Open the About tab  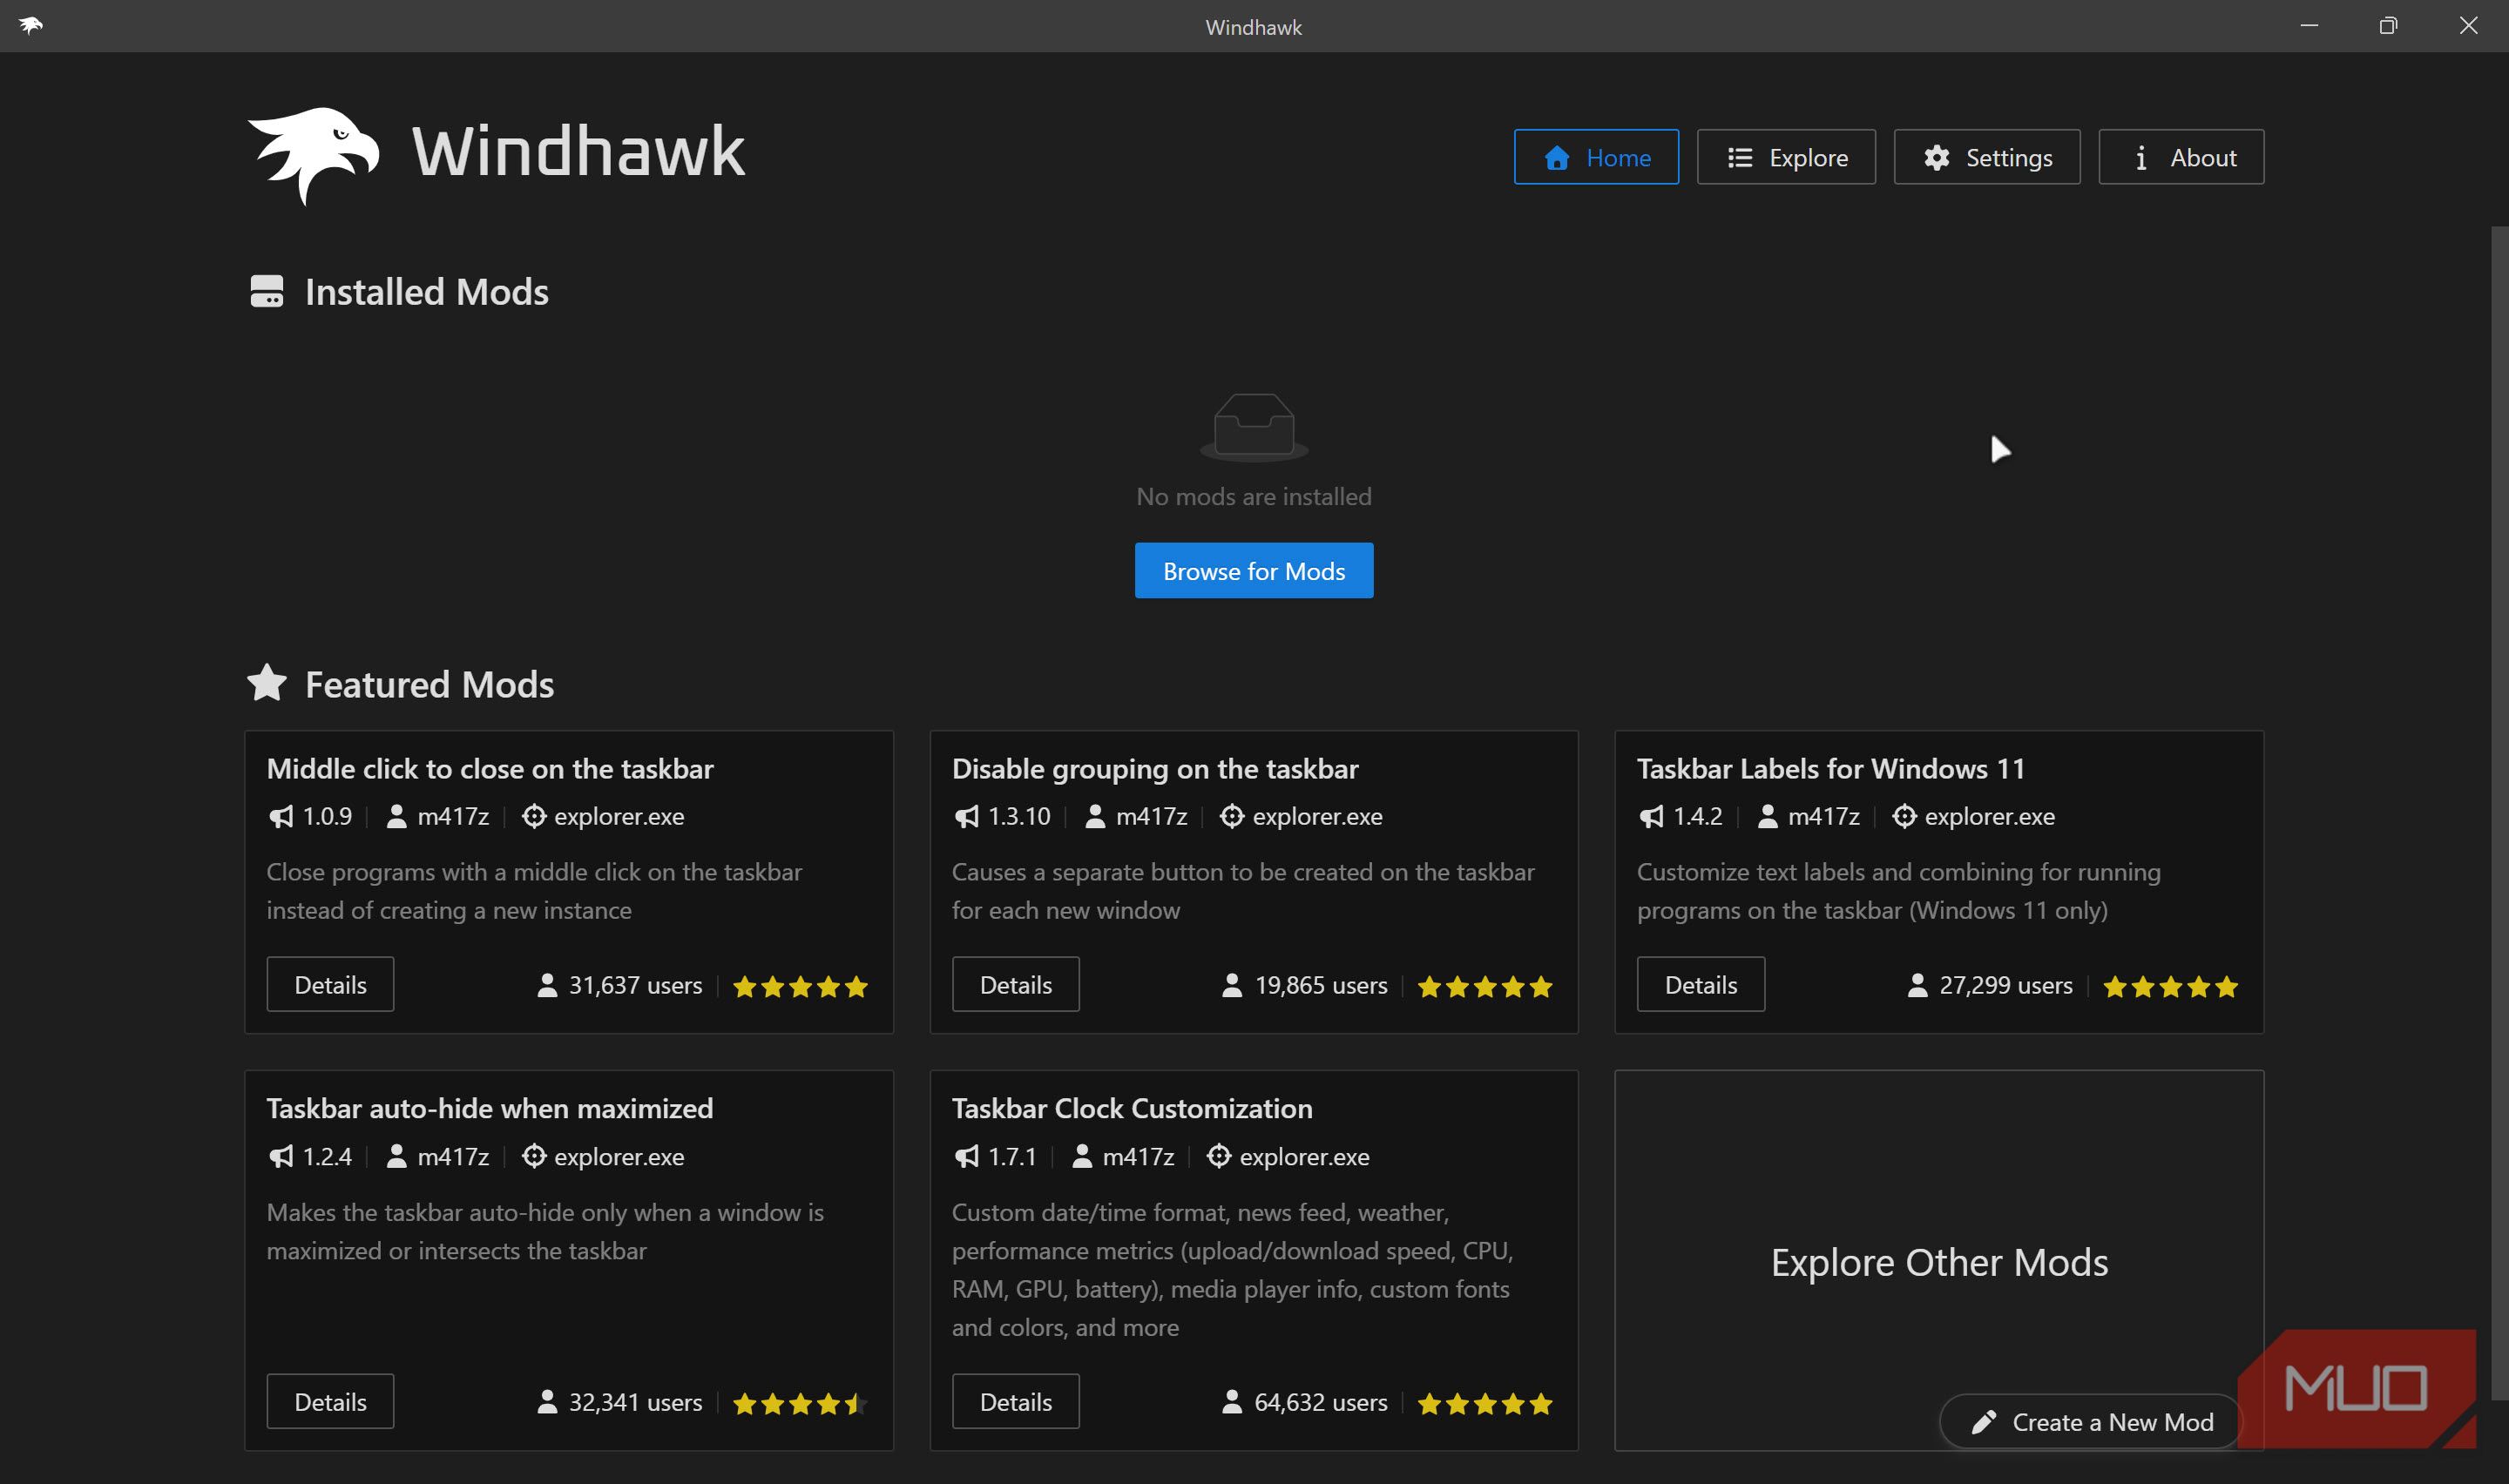click(x=2181, y=157)
